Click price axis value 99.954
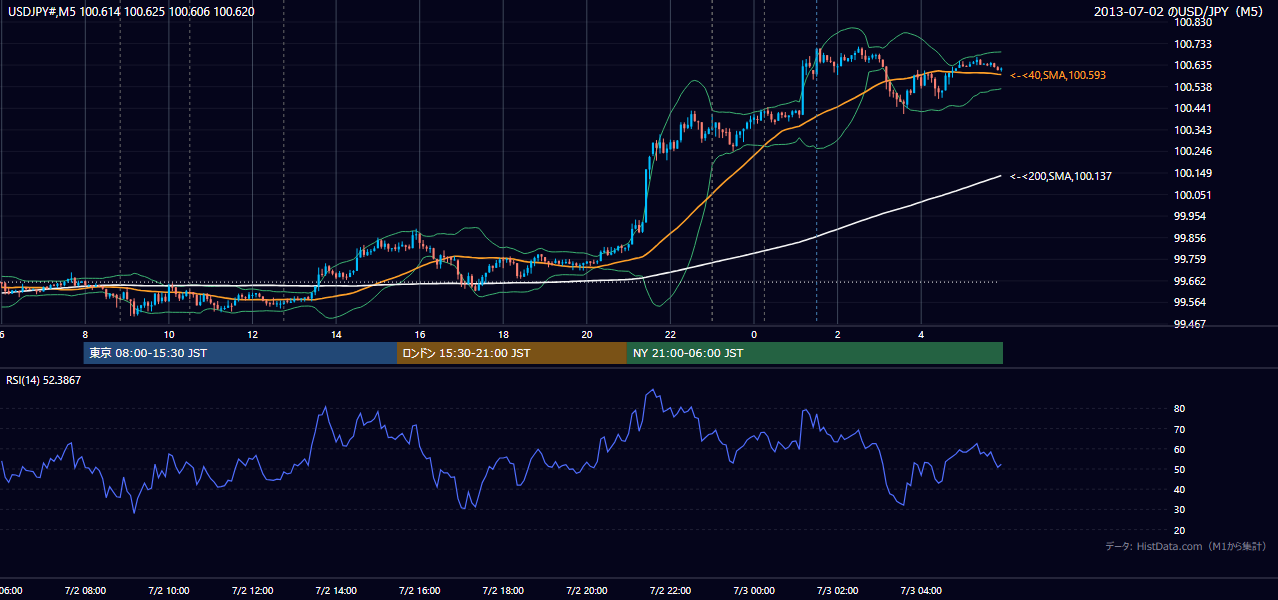The width and height of the screenshot is (1278, 600). point(1190,216)
